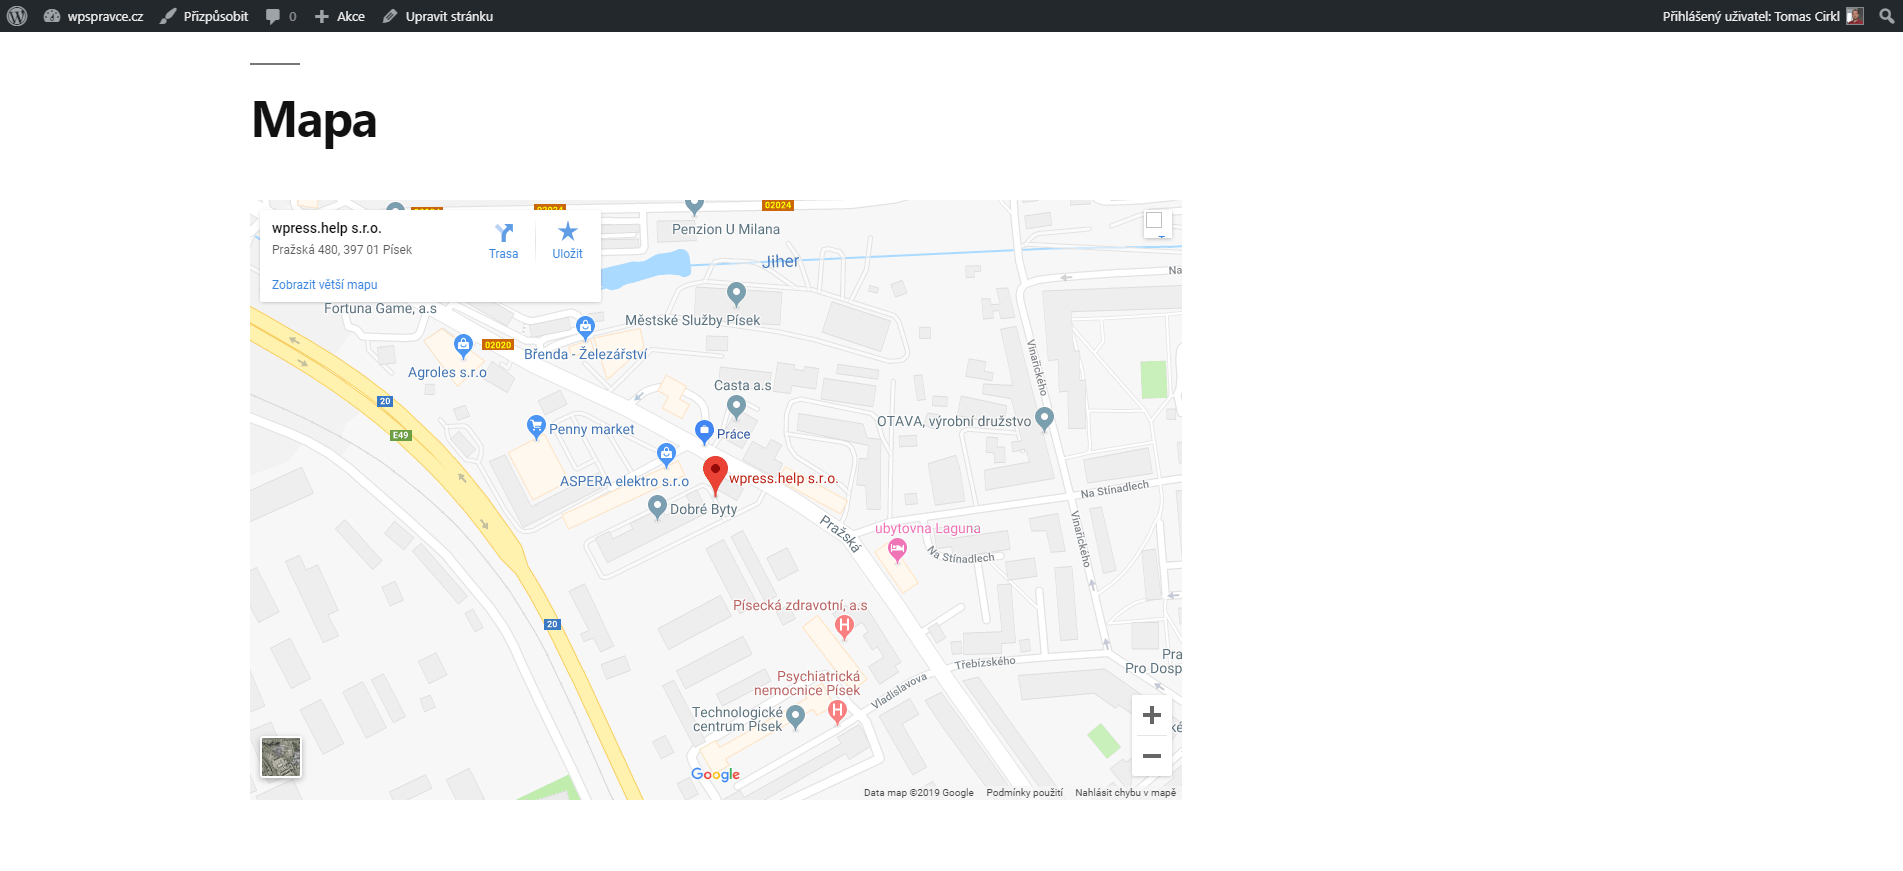Click the ubytovna Laguna lodging marker

coord(898,550)
